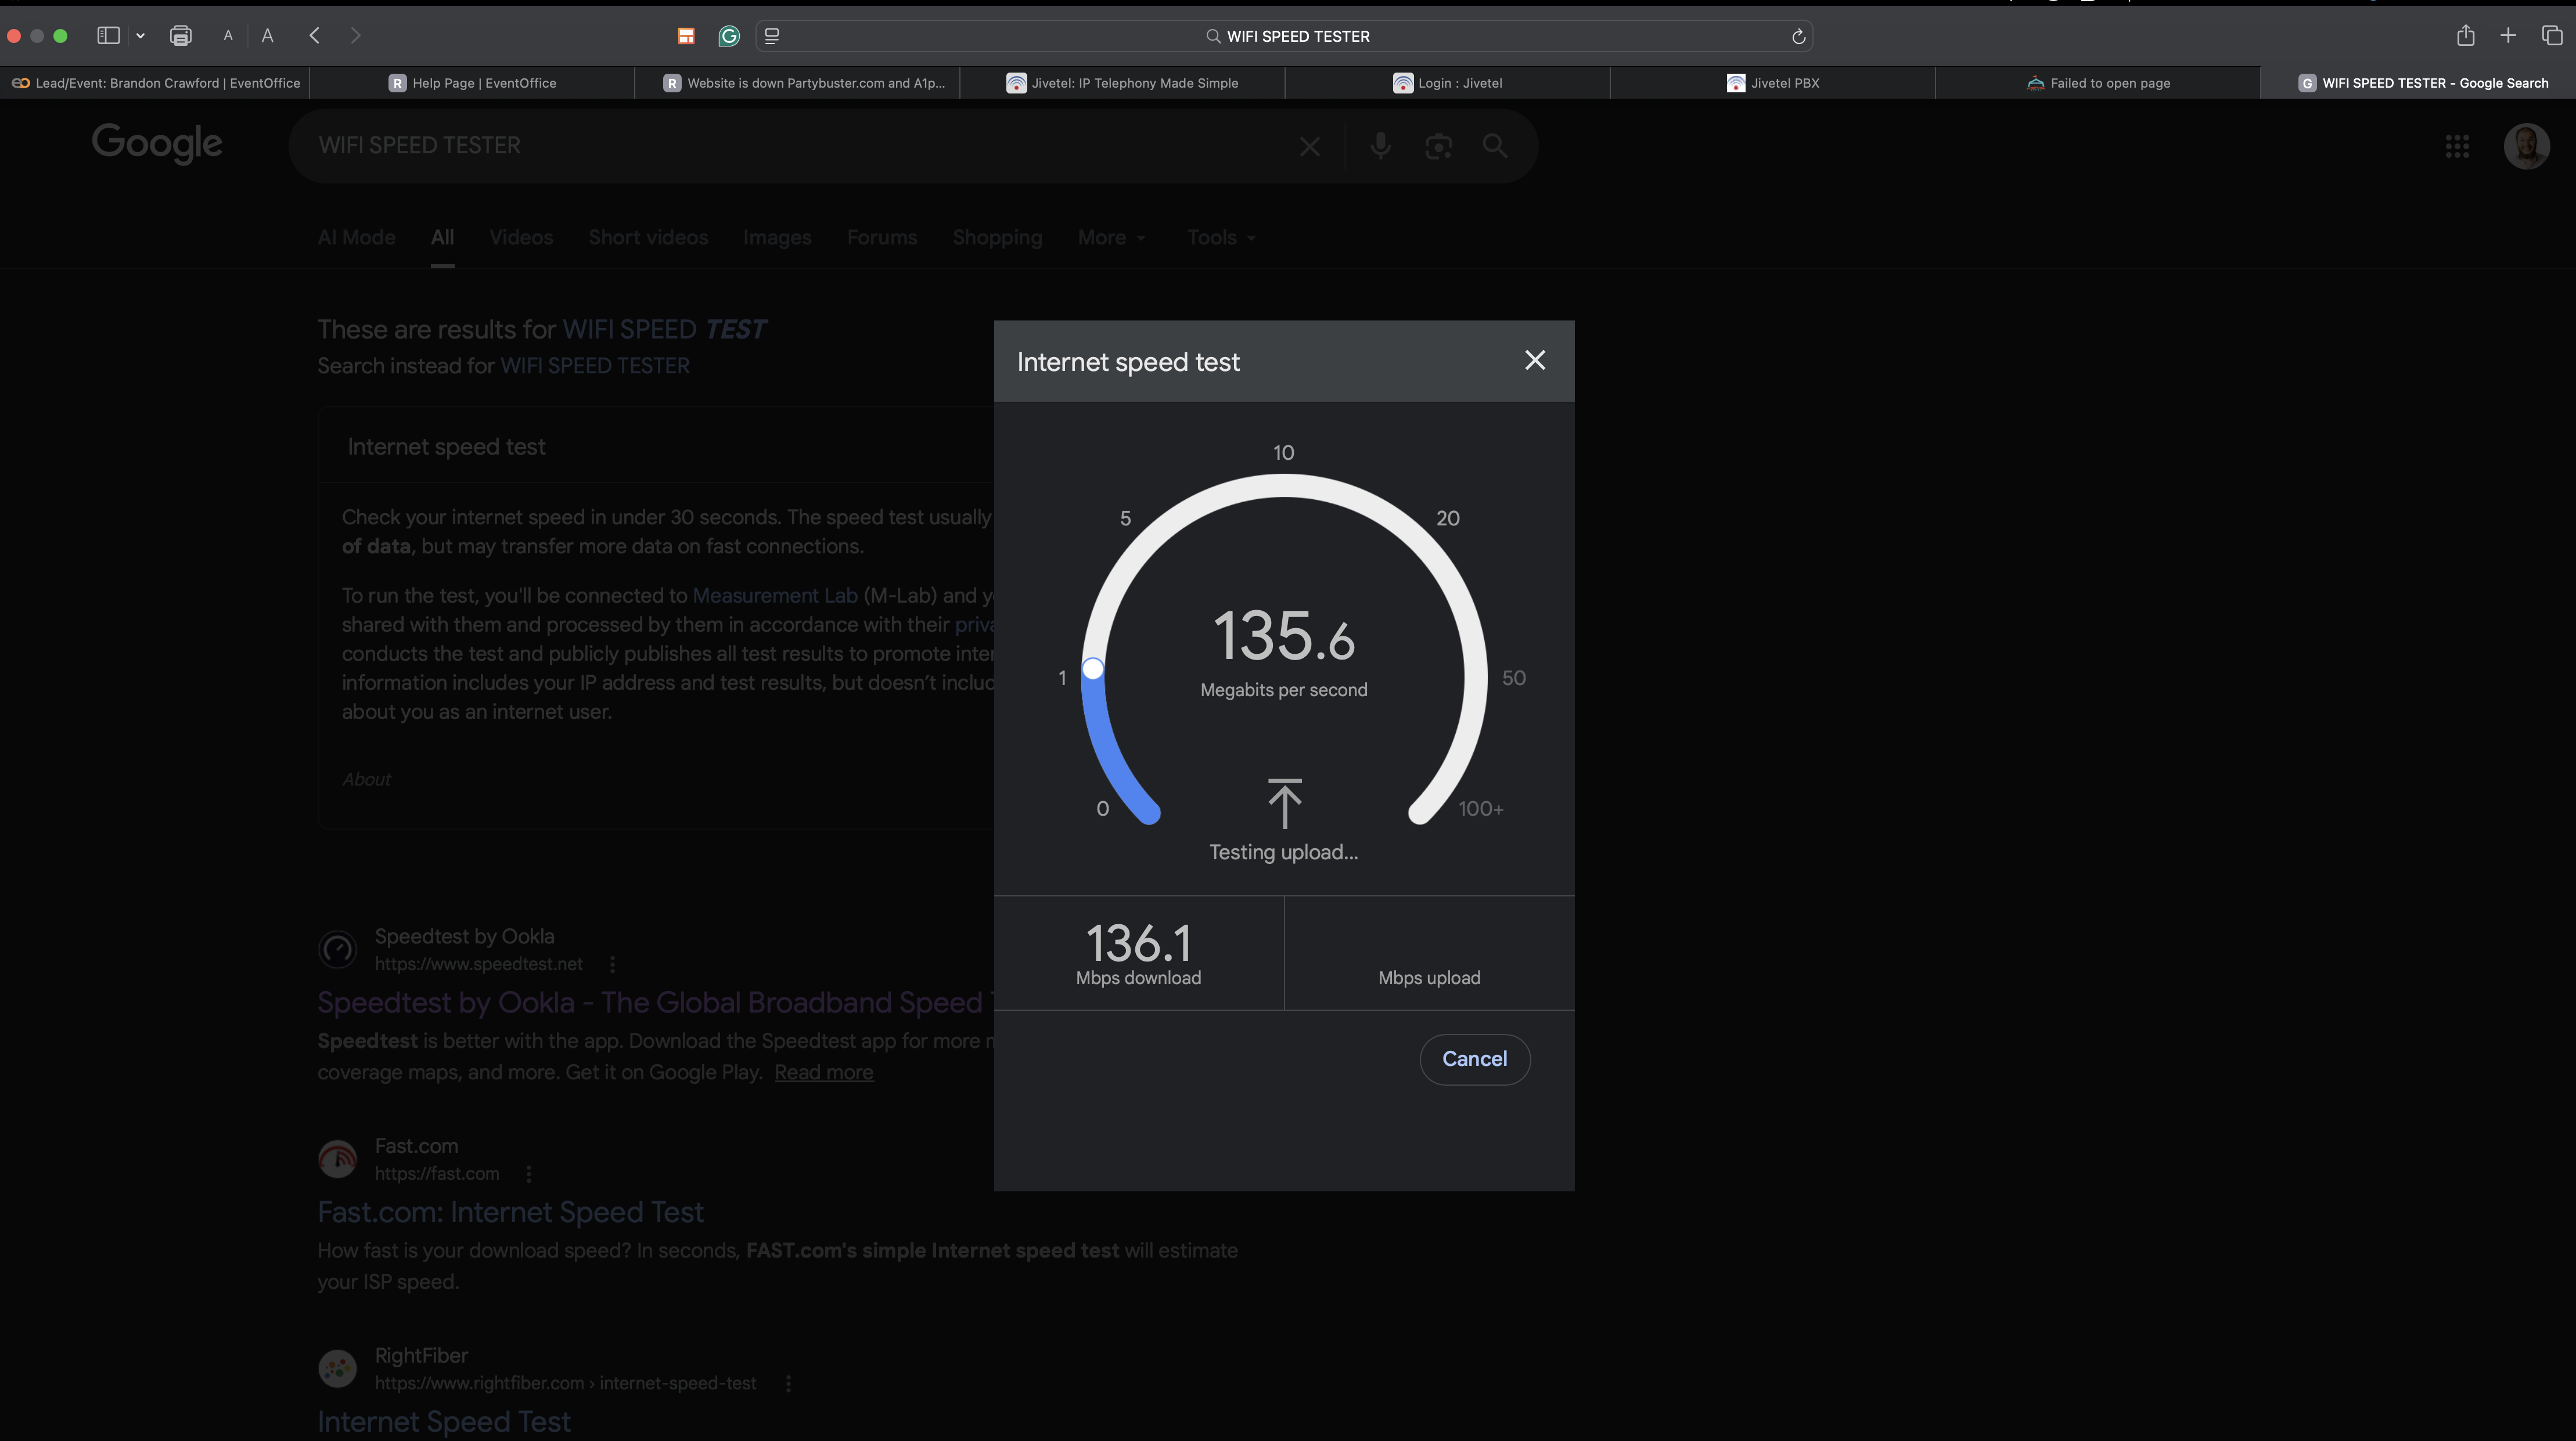Click the Google search input box
The width and height of the screenshot is (2576, 1441).
coord(800,146)
